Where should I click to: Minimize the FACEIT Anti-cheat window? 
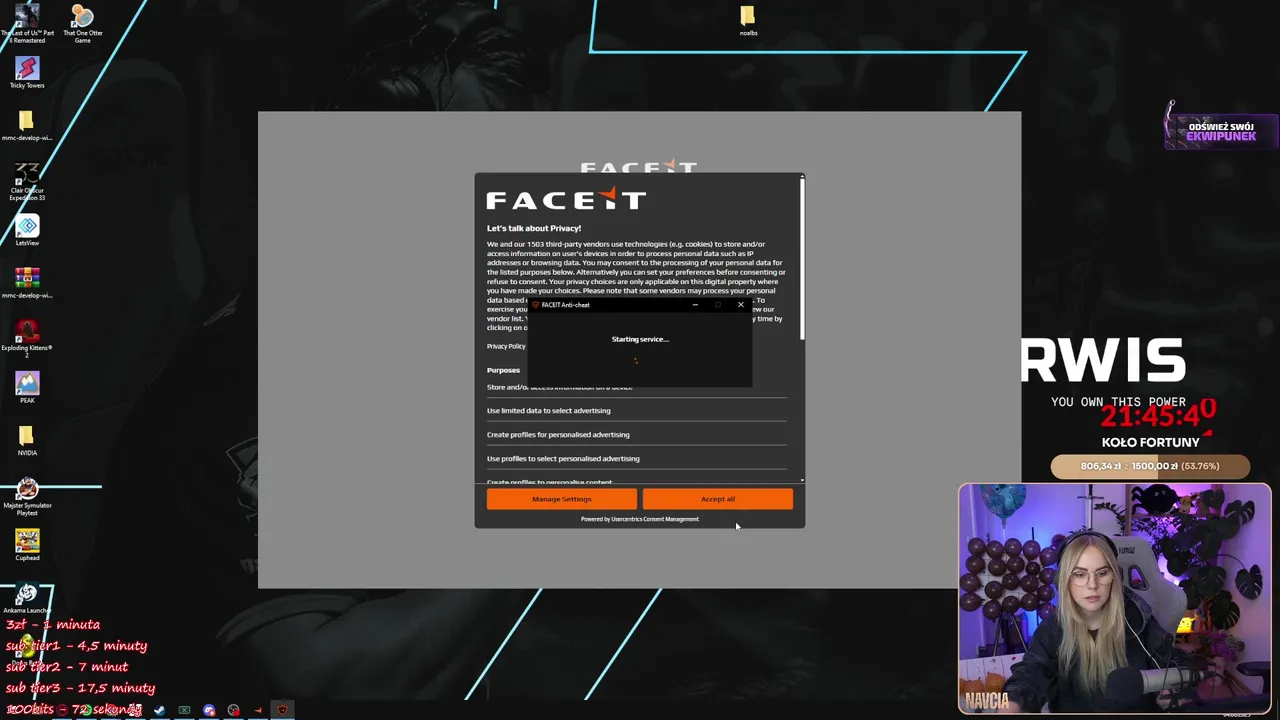tap(695, 305)
